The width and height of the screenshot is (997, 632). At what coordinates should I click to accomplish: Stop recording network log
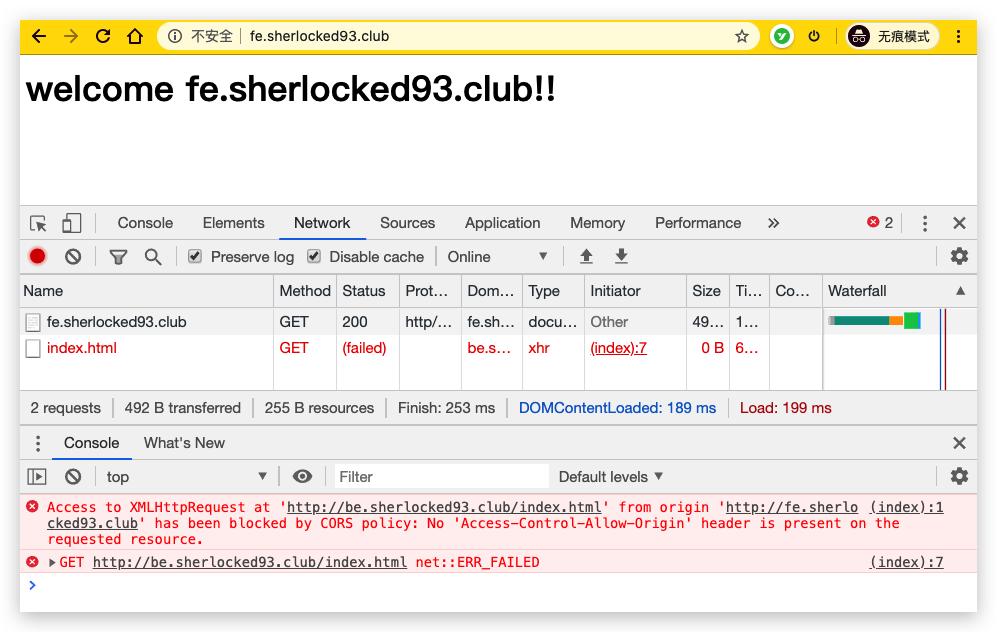(38, 257)
